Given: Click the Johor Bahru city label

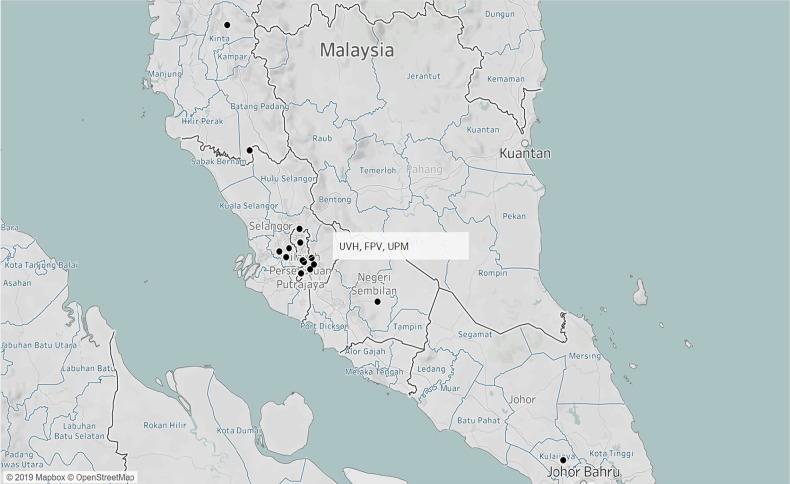Looking at the screenshot, I should [x=583, y=471].
